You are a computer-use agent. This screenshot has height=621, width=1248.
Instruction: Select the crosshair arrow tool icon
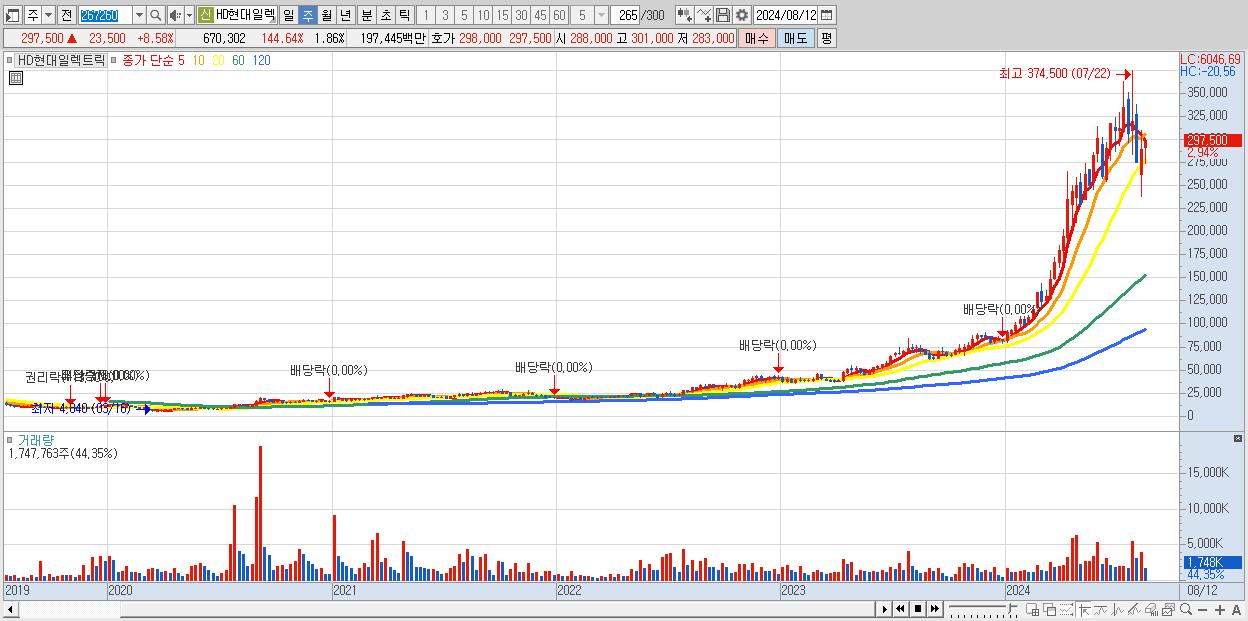pos(1085,610)
